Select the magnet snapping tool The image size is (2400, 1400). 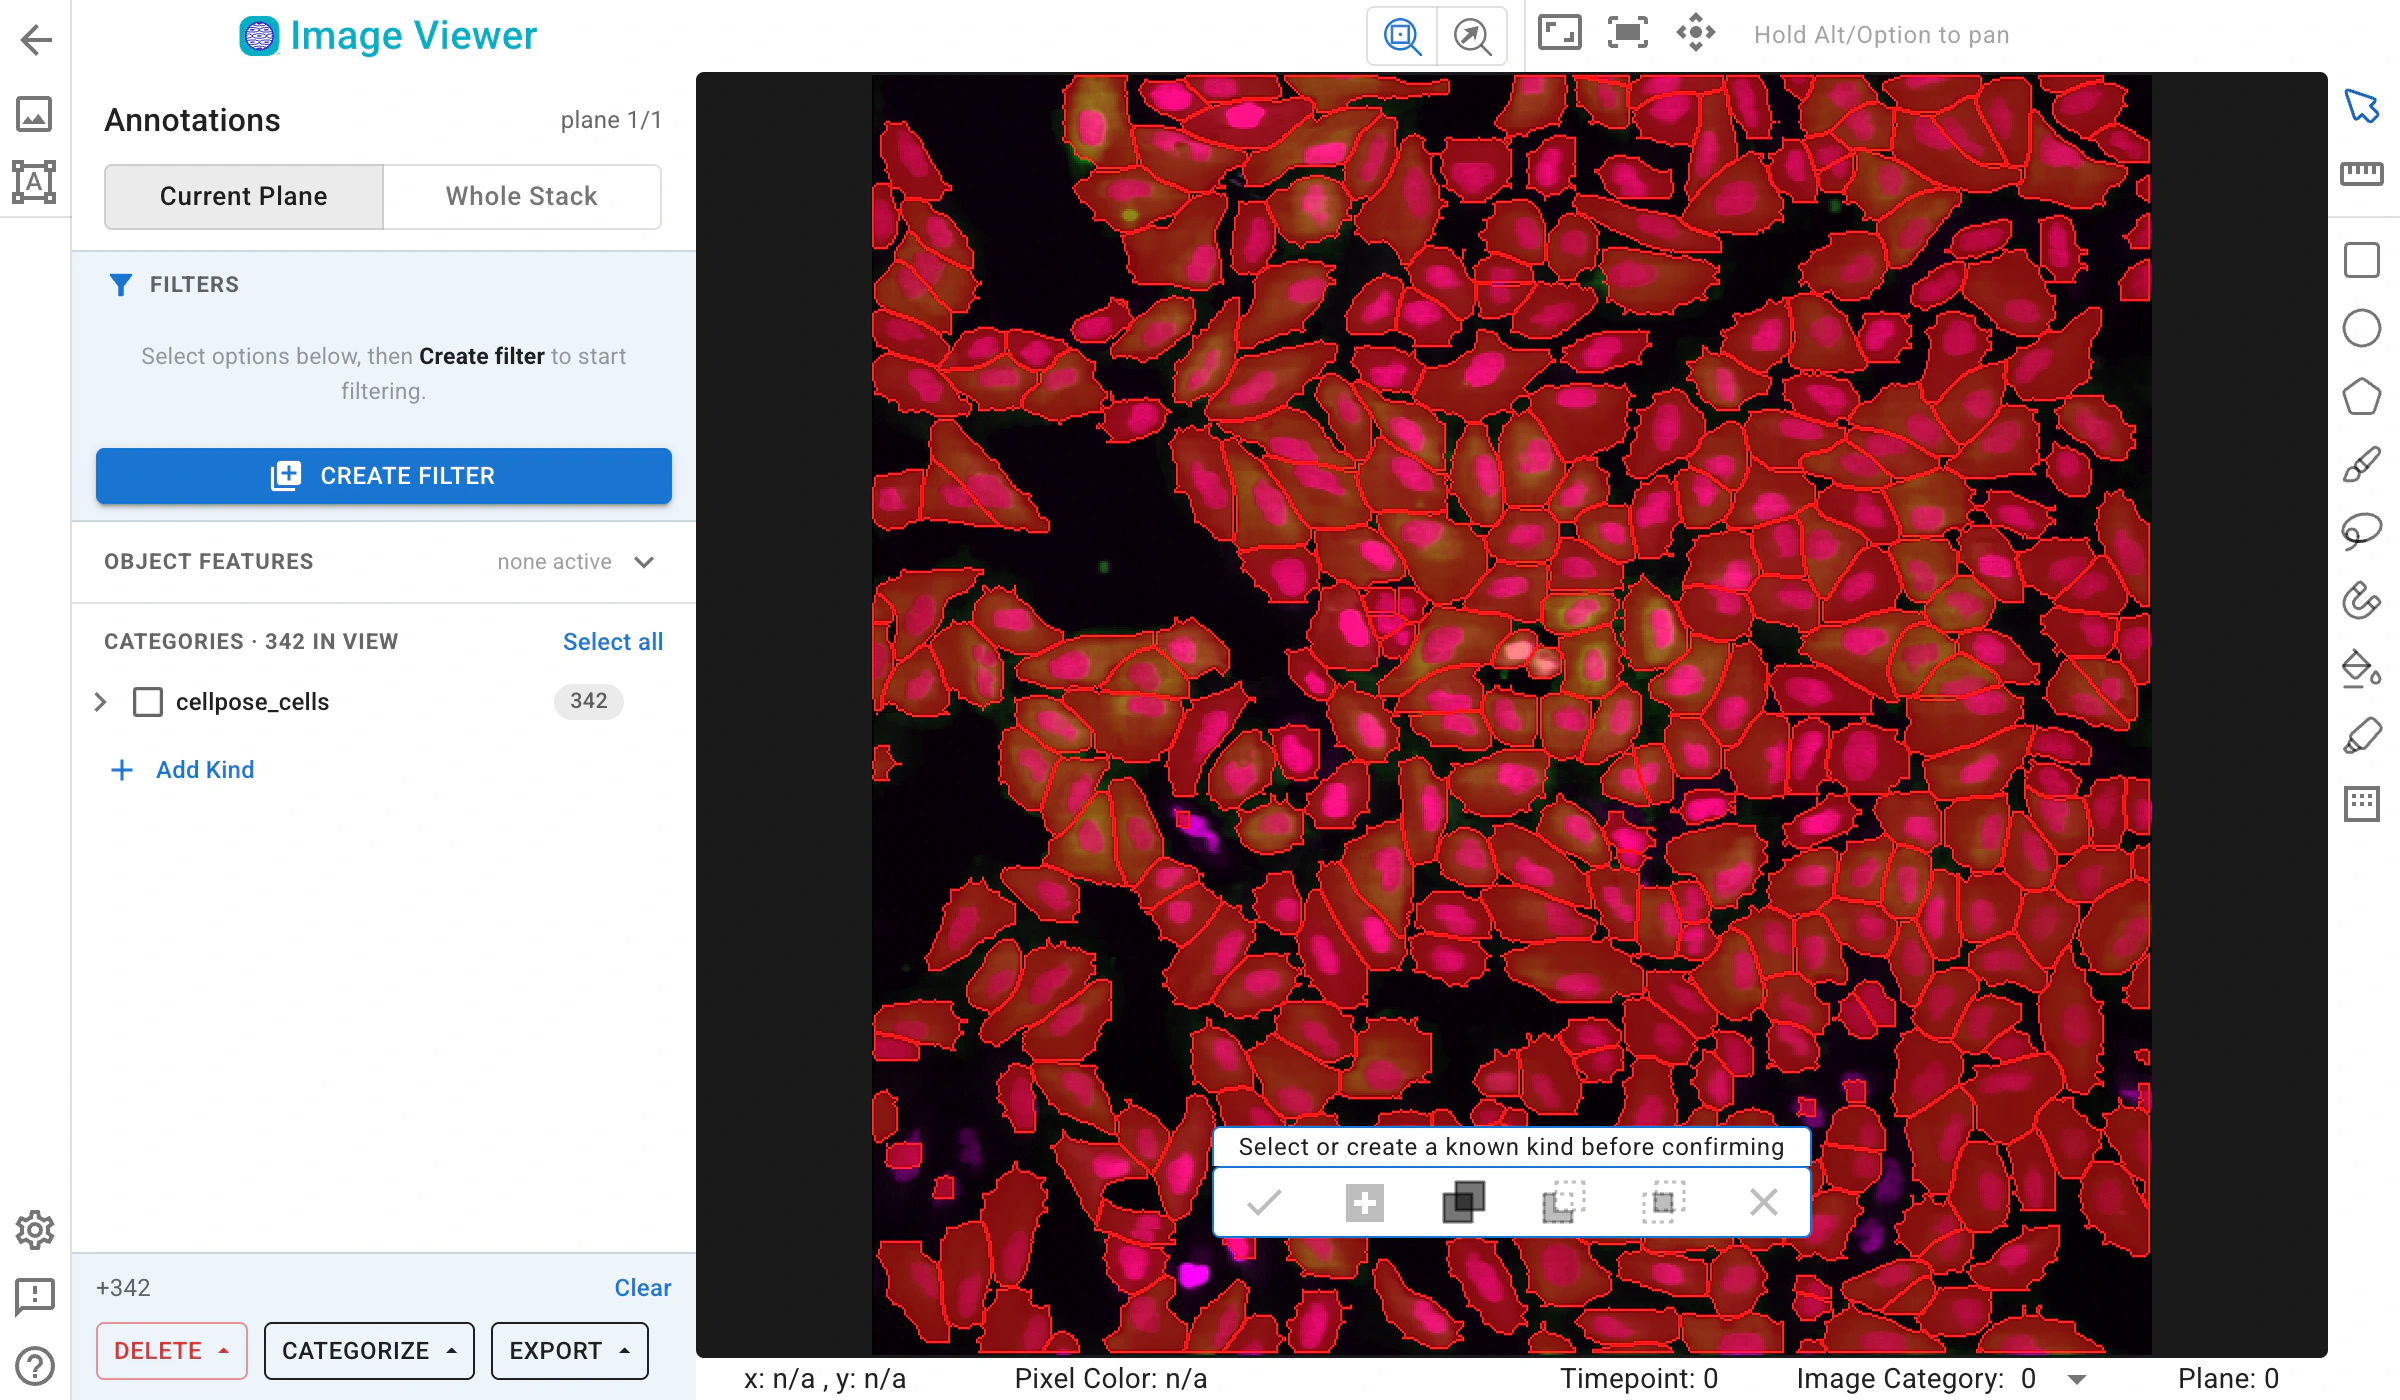pyautogui.click(x=2361, y=600)
